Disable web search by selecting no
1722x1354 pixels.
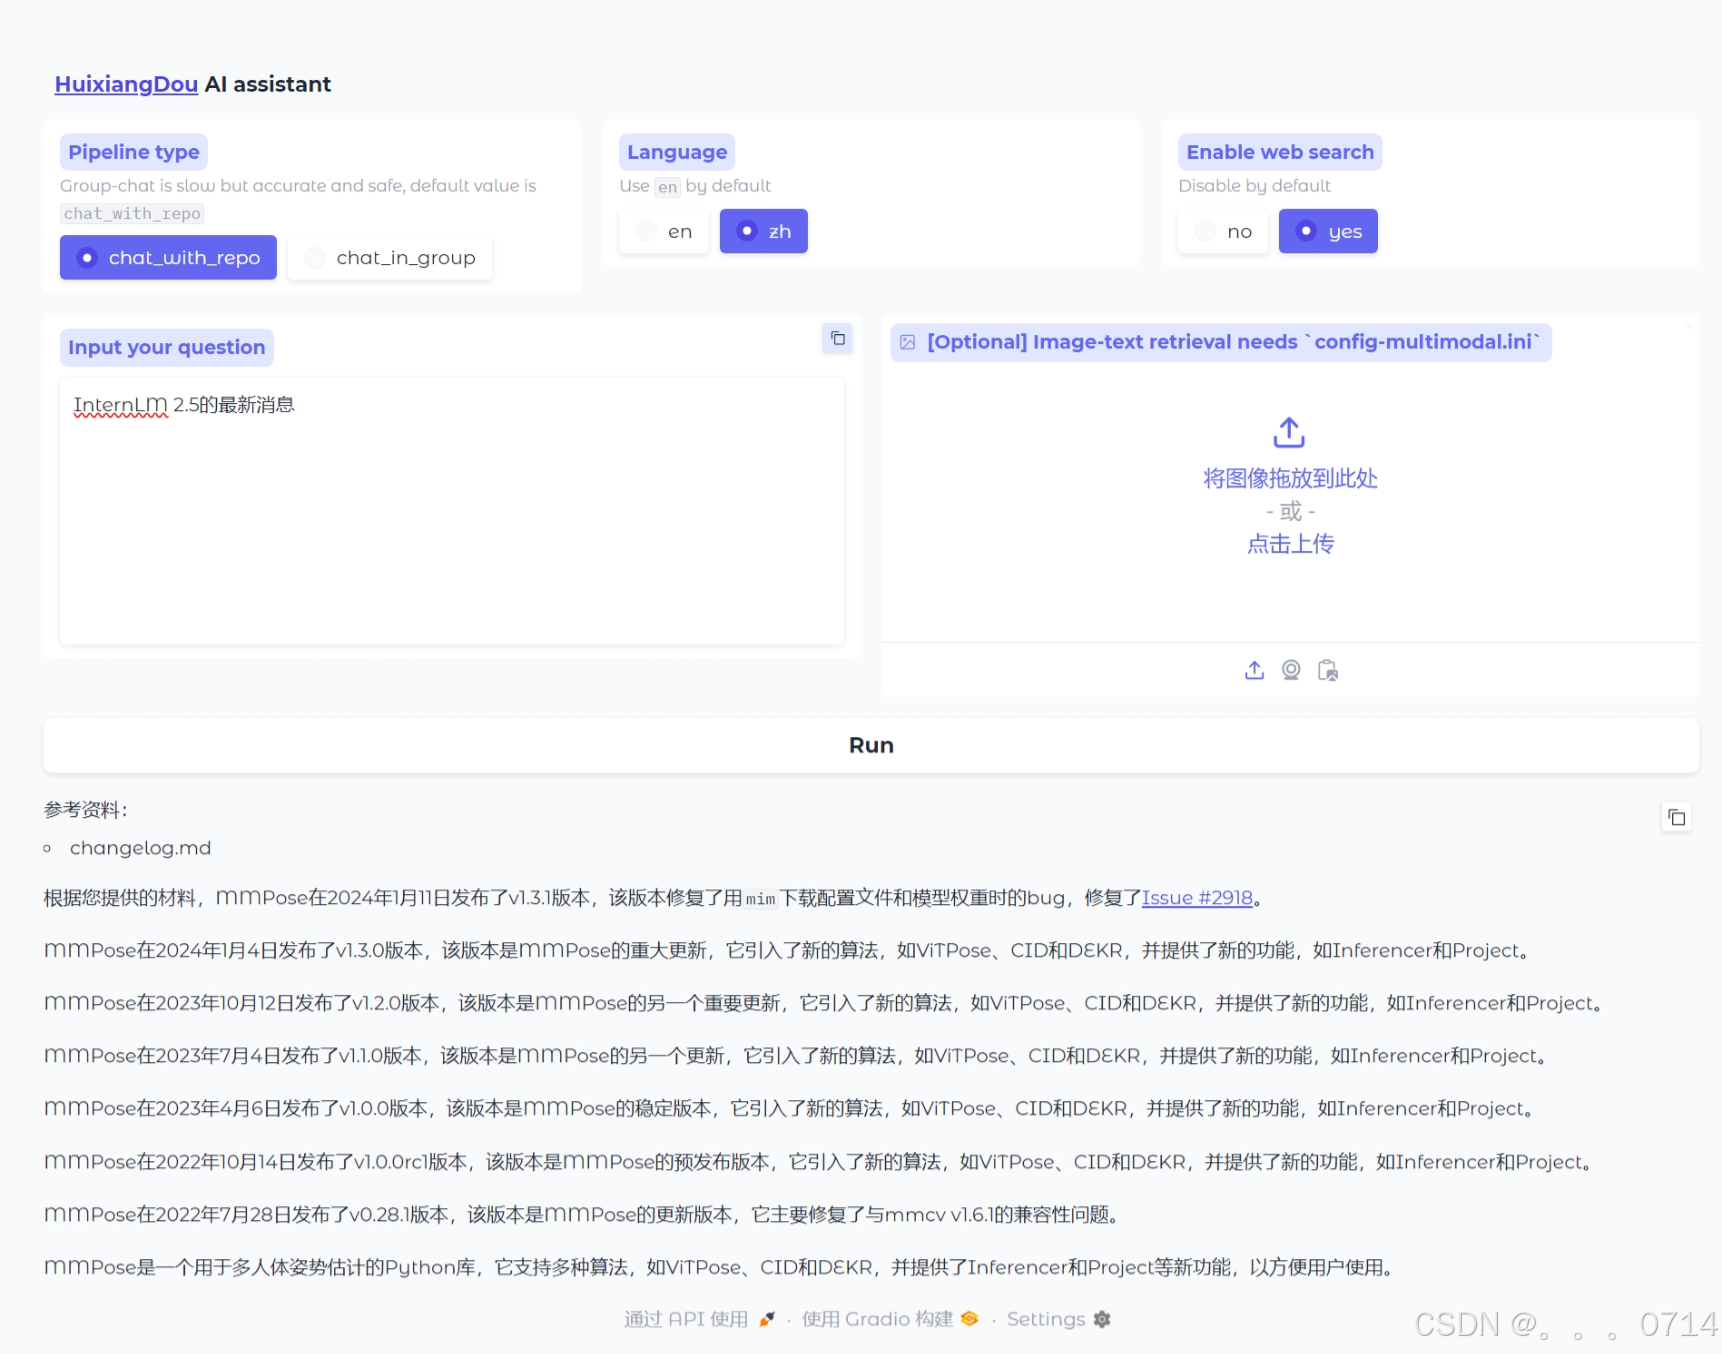1222,231
